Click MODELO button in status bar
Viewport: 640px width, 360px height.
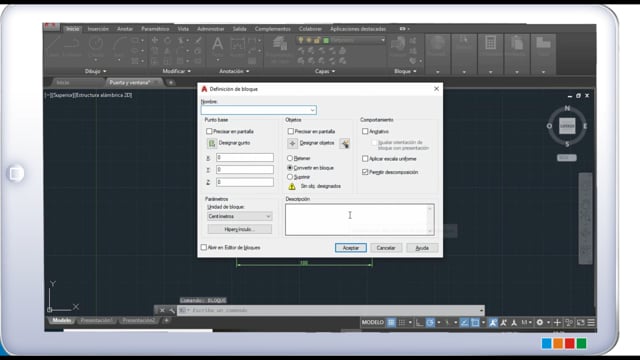tap(373, 322)
